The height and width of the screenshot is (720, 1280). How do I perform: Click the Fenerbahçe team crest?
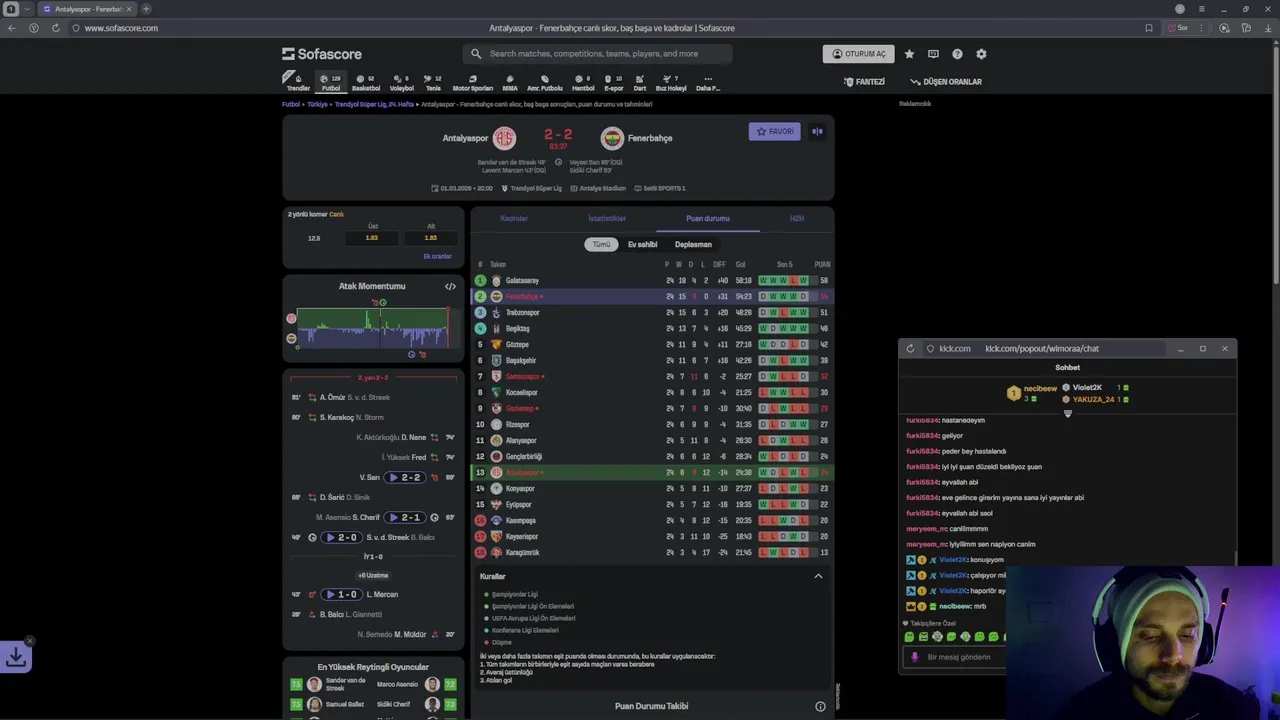(x=612, y=138)
